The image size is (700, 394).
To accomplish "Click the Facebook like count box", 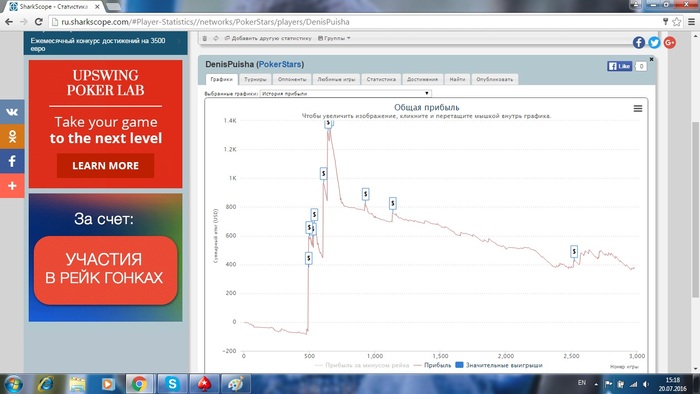I will pyautogui.click(x=641, y=66).
